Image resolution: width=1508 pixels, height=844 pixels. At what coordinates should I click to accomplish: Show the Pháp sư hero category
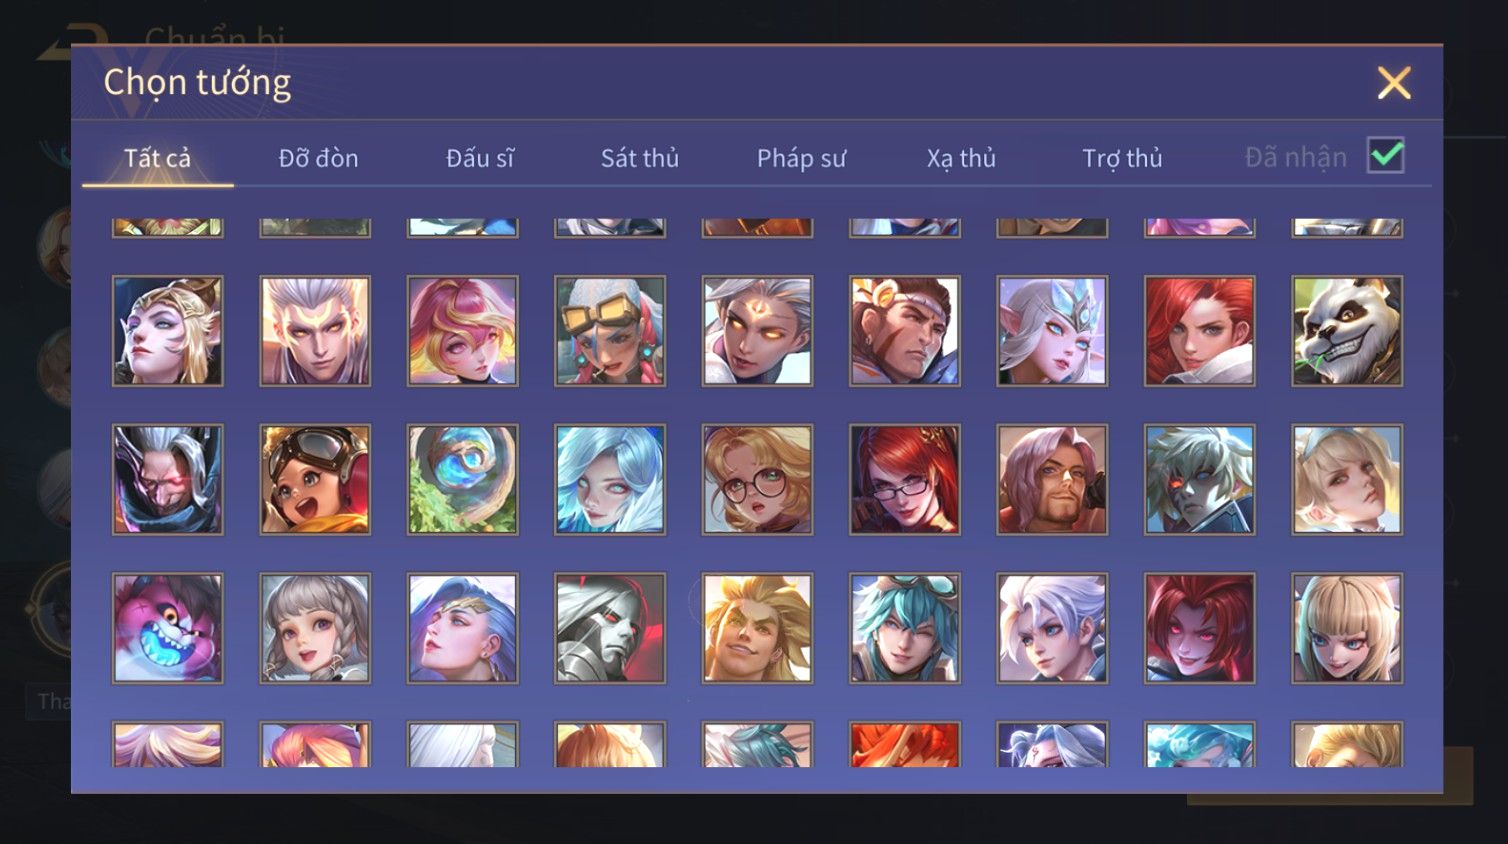coord(801,158)
